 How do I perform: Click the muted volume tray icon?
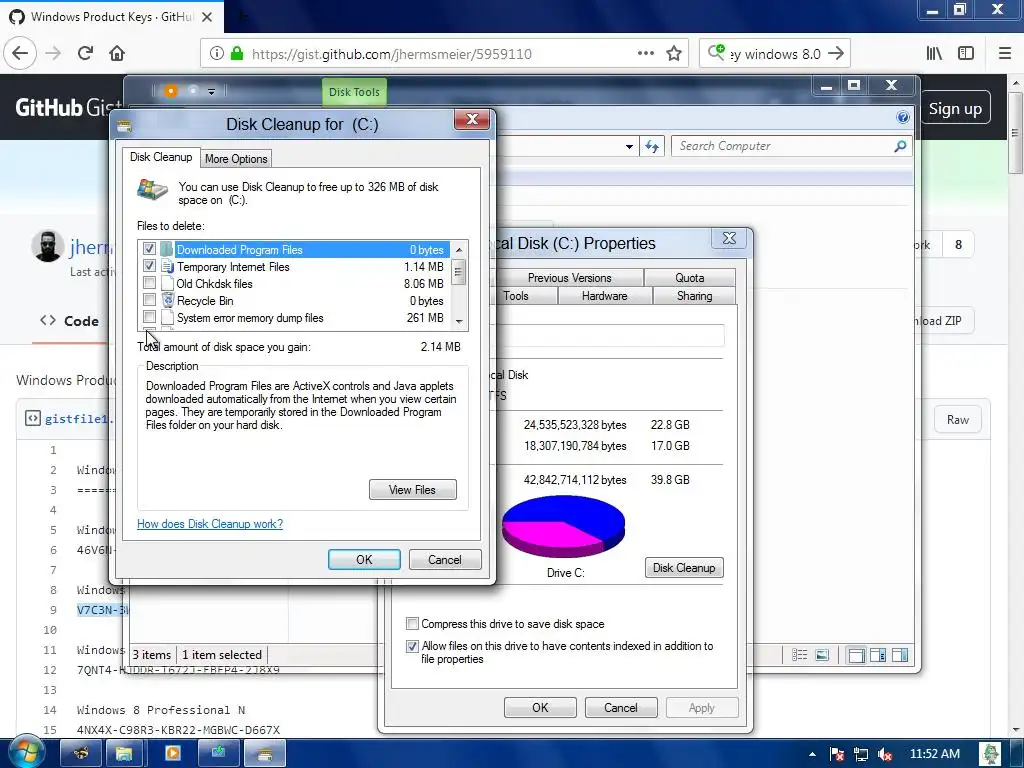(x=885, y=754)
